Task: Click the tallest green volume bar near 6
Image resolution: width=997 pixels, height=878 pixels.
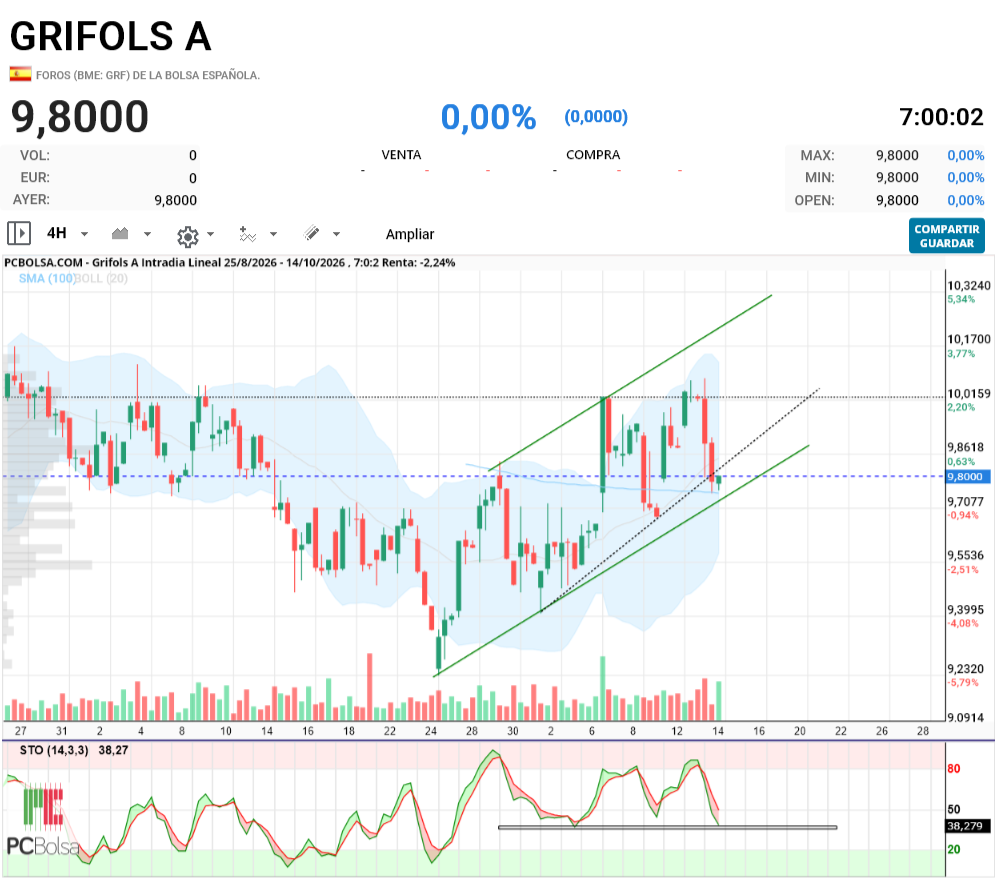Action: [x=603, y=688]
